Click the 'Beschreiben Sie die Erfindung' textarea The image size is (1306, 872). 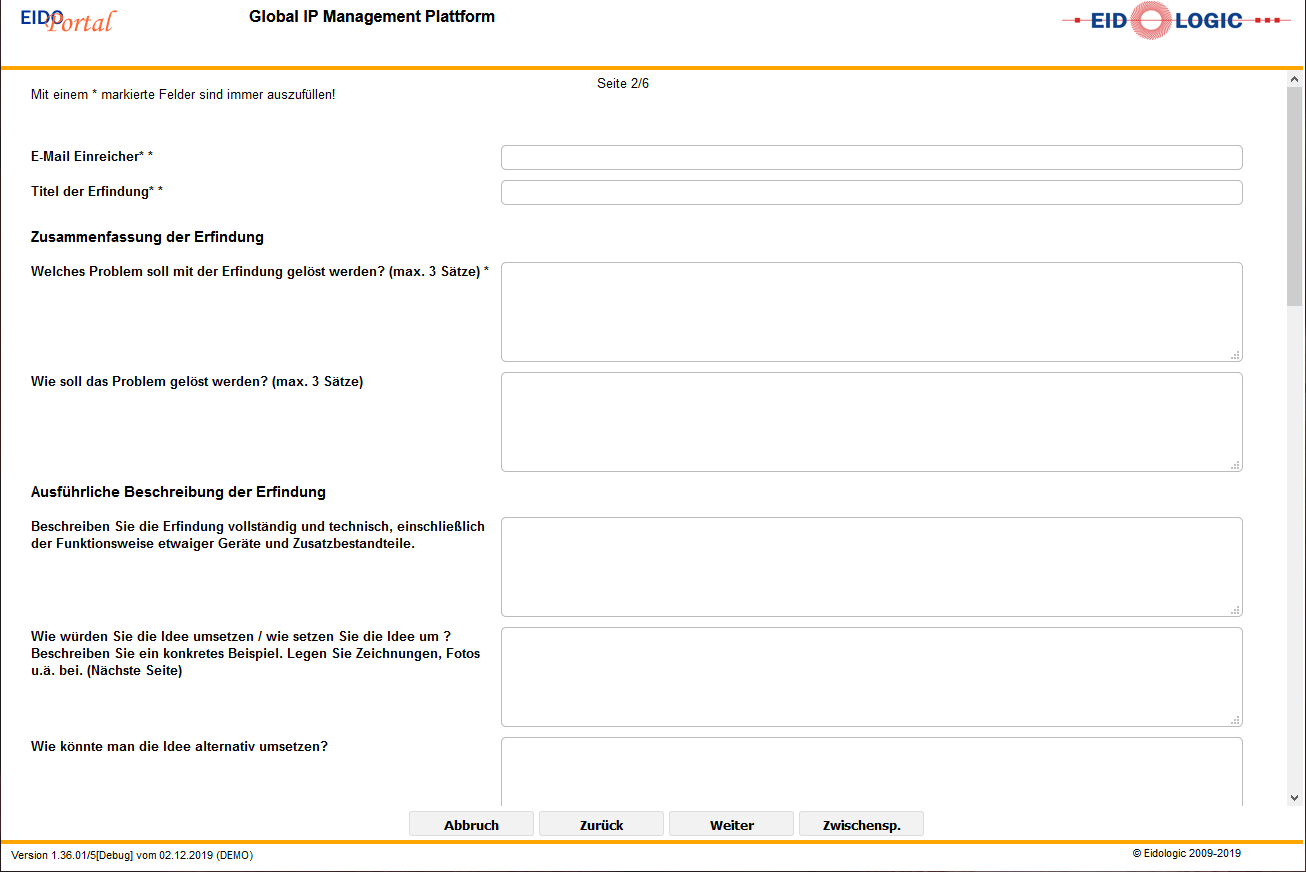(871, 567)
